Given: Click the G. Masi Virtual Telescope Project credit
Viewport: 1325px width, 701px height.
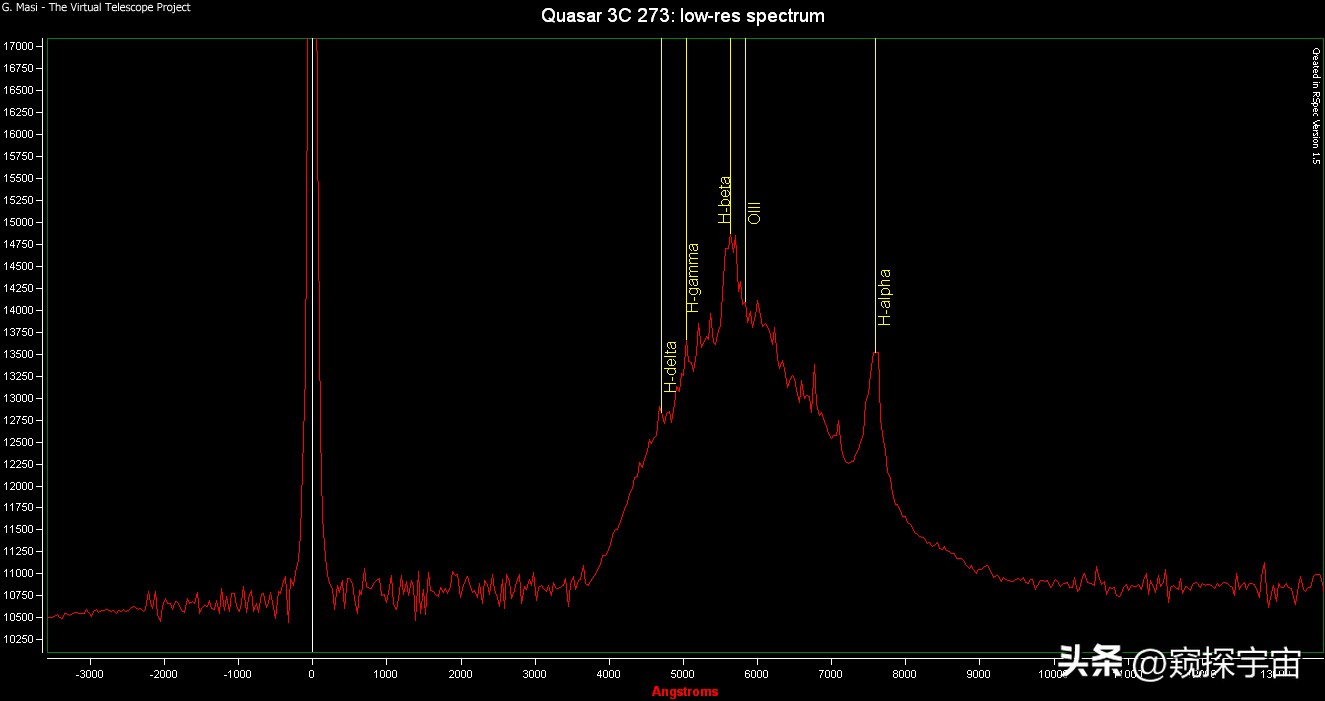Looking at the screenshot, I should [x=96, y=7].
